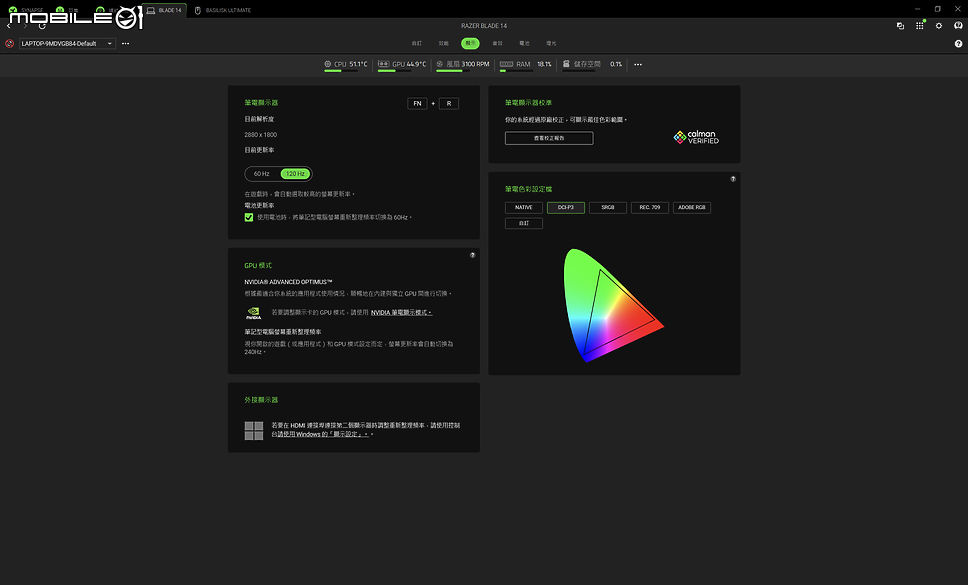
Task: Click the view calibration report button
Action: pos(549,138)
